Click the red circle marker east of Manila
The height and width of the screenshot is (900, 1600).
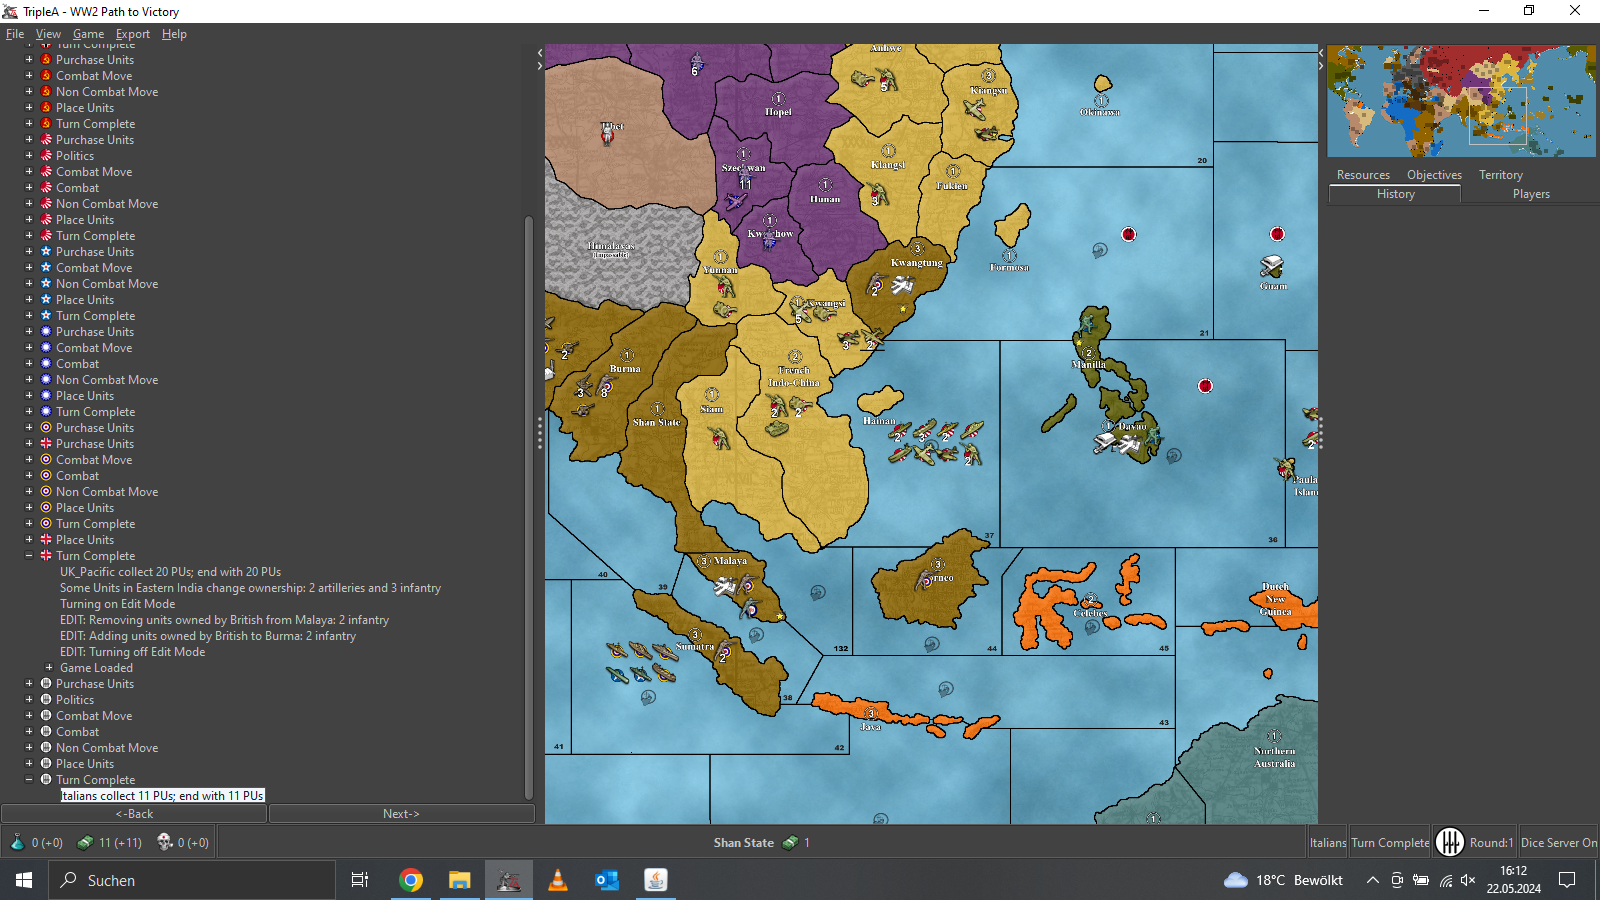click(1205, 386)
